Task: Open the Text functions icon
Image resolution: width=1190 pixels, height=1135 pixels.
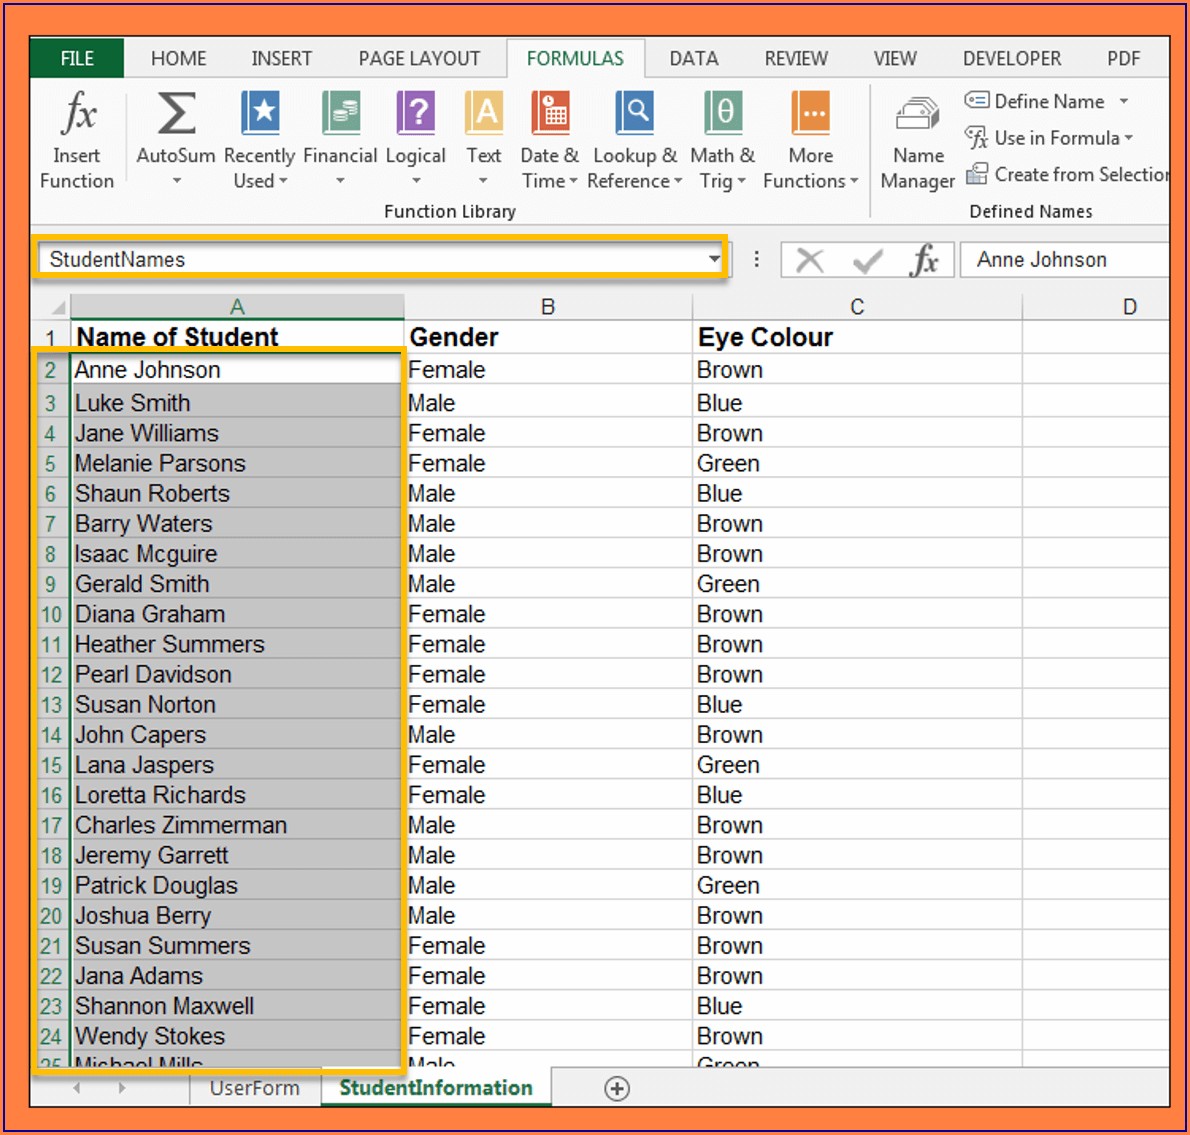Action: point(484,112)
